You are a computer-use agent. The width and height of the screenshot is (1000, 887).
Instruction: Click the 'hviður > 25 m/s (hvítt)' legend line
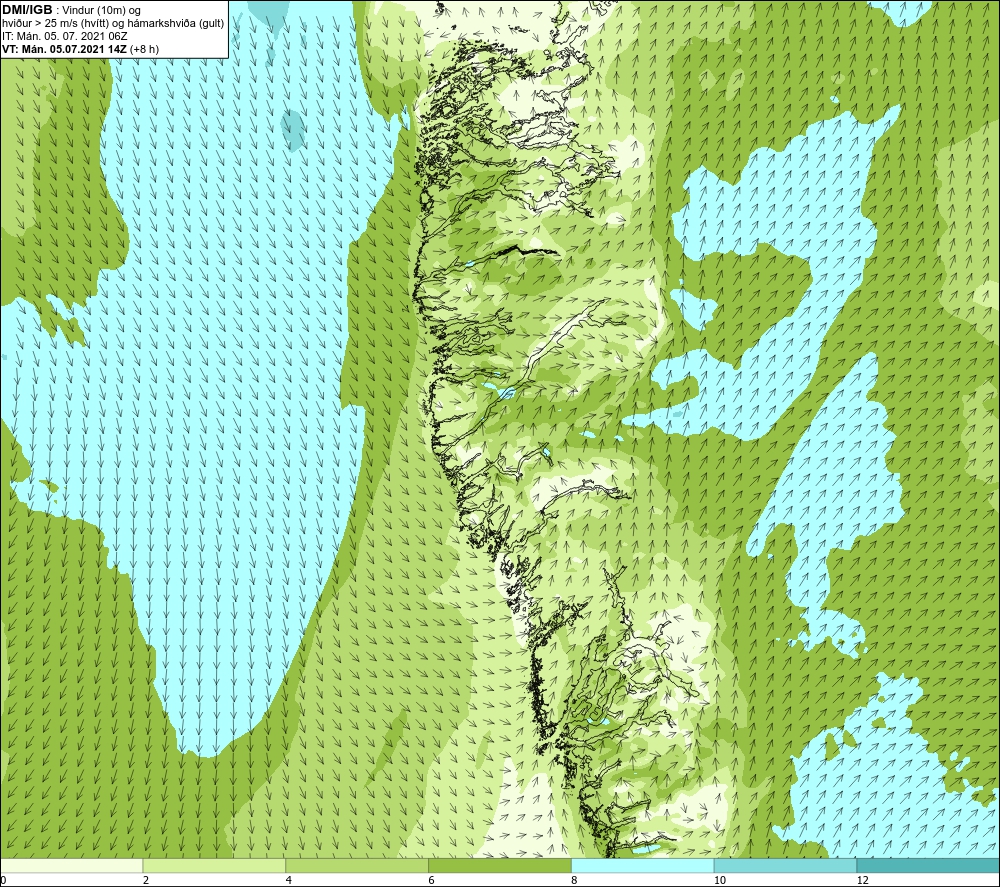(113, 24)
